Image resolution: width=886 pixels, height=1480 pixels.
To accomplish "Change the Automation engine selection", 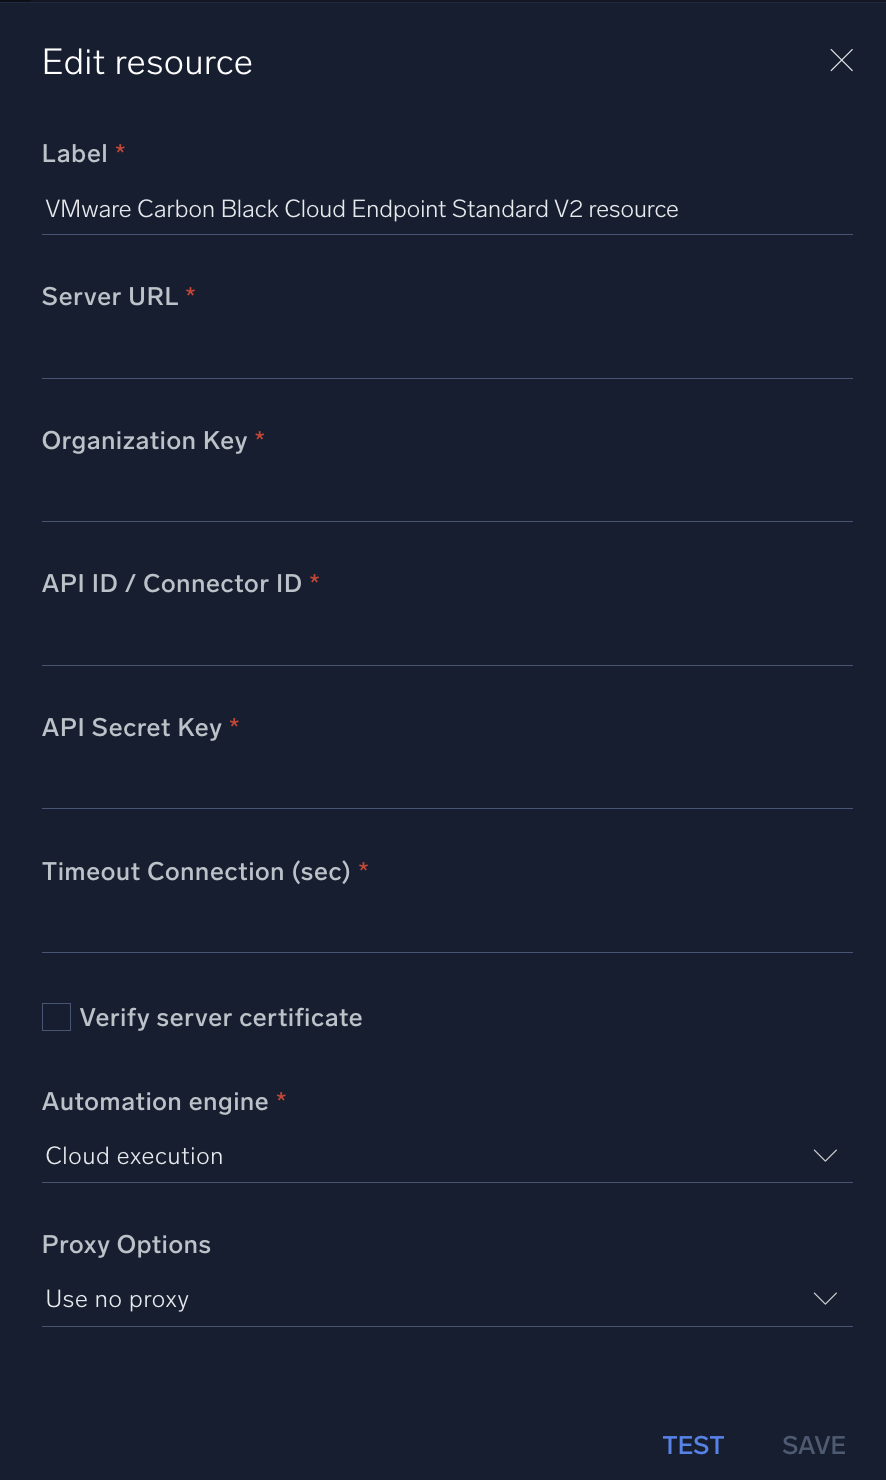I will 447,1156.
